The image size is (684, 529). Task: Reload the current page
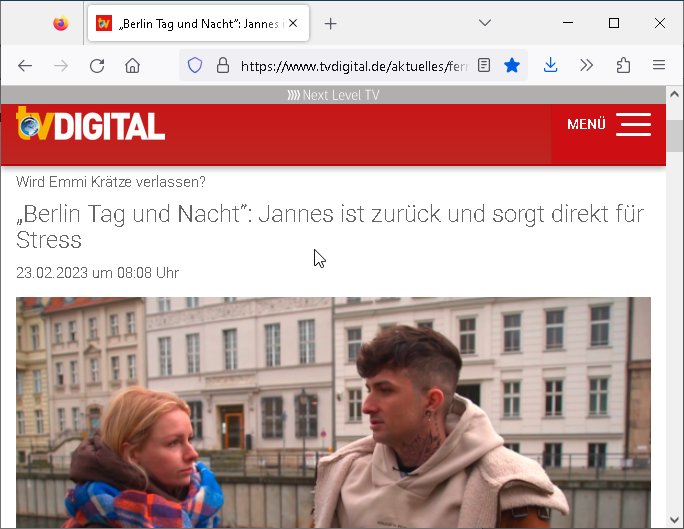coord(97,66)
